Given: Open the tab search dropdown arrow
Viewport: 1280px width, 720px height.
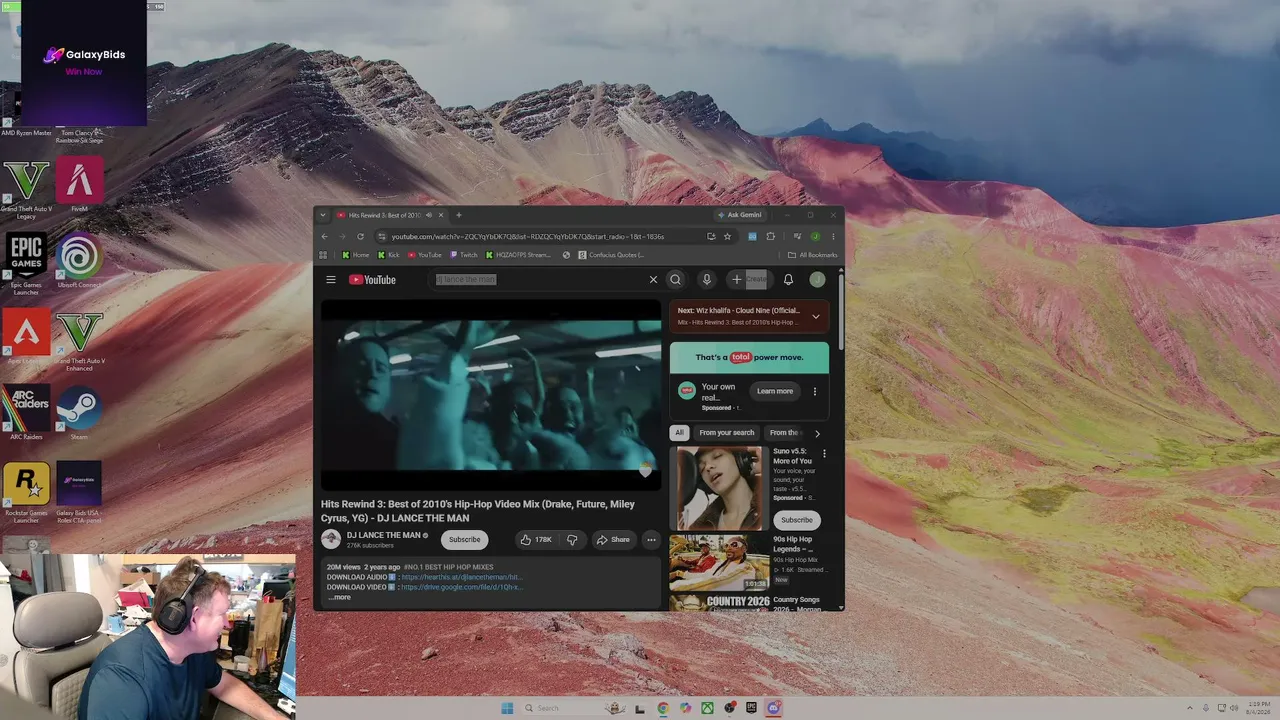Looking at the screenshot, I should click(x=322, y=215).
